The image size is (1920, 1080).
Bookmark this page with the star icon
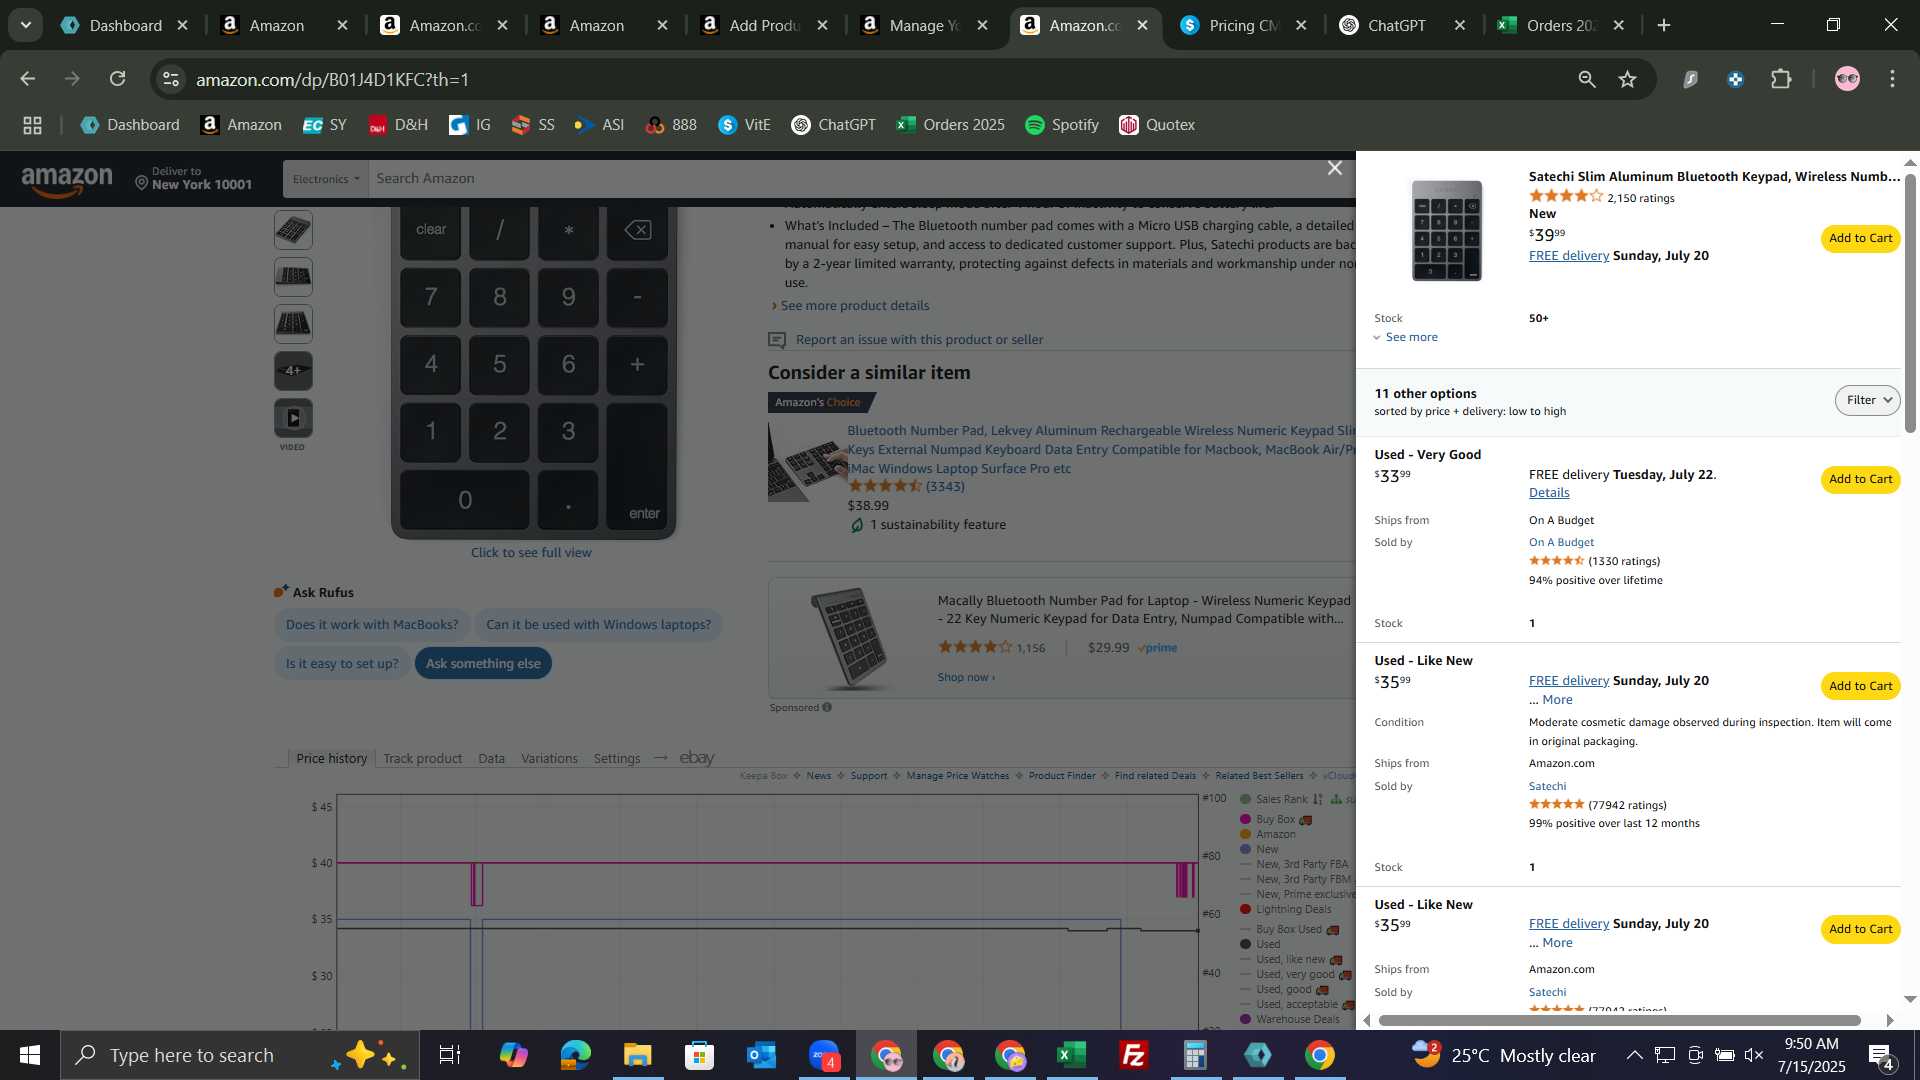[1628, 79]
